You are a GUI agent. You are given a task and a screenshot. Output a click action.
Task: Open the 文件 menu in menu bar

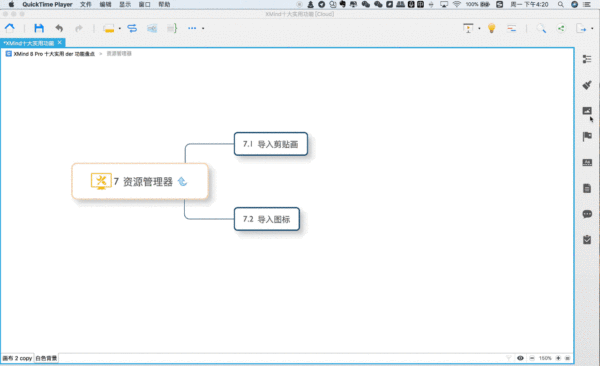(85, 5)
